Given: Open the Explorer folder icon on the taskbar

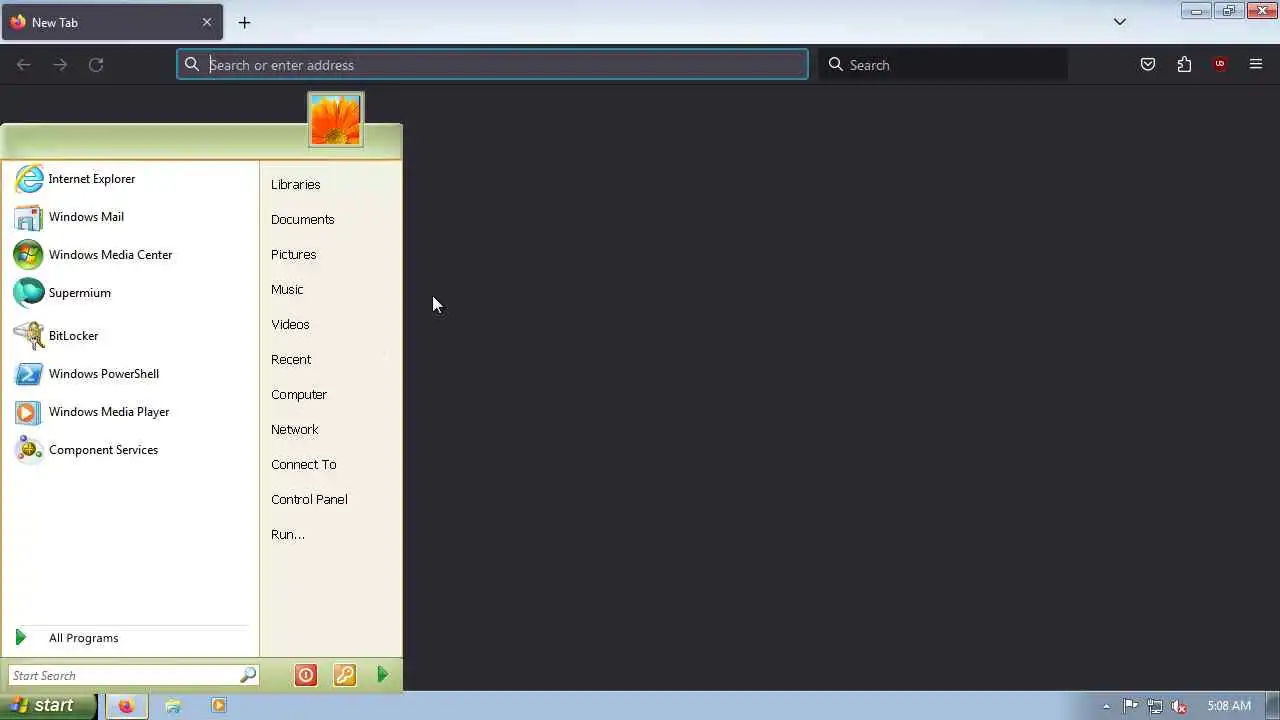Looking at the screenshot, I should [173, 706].
